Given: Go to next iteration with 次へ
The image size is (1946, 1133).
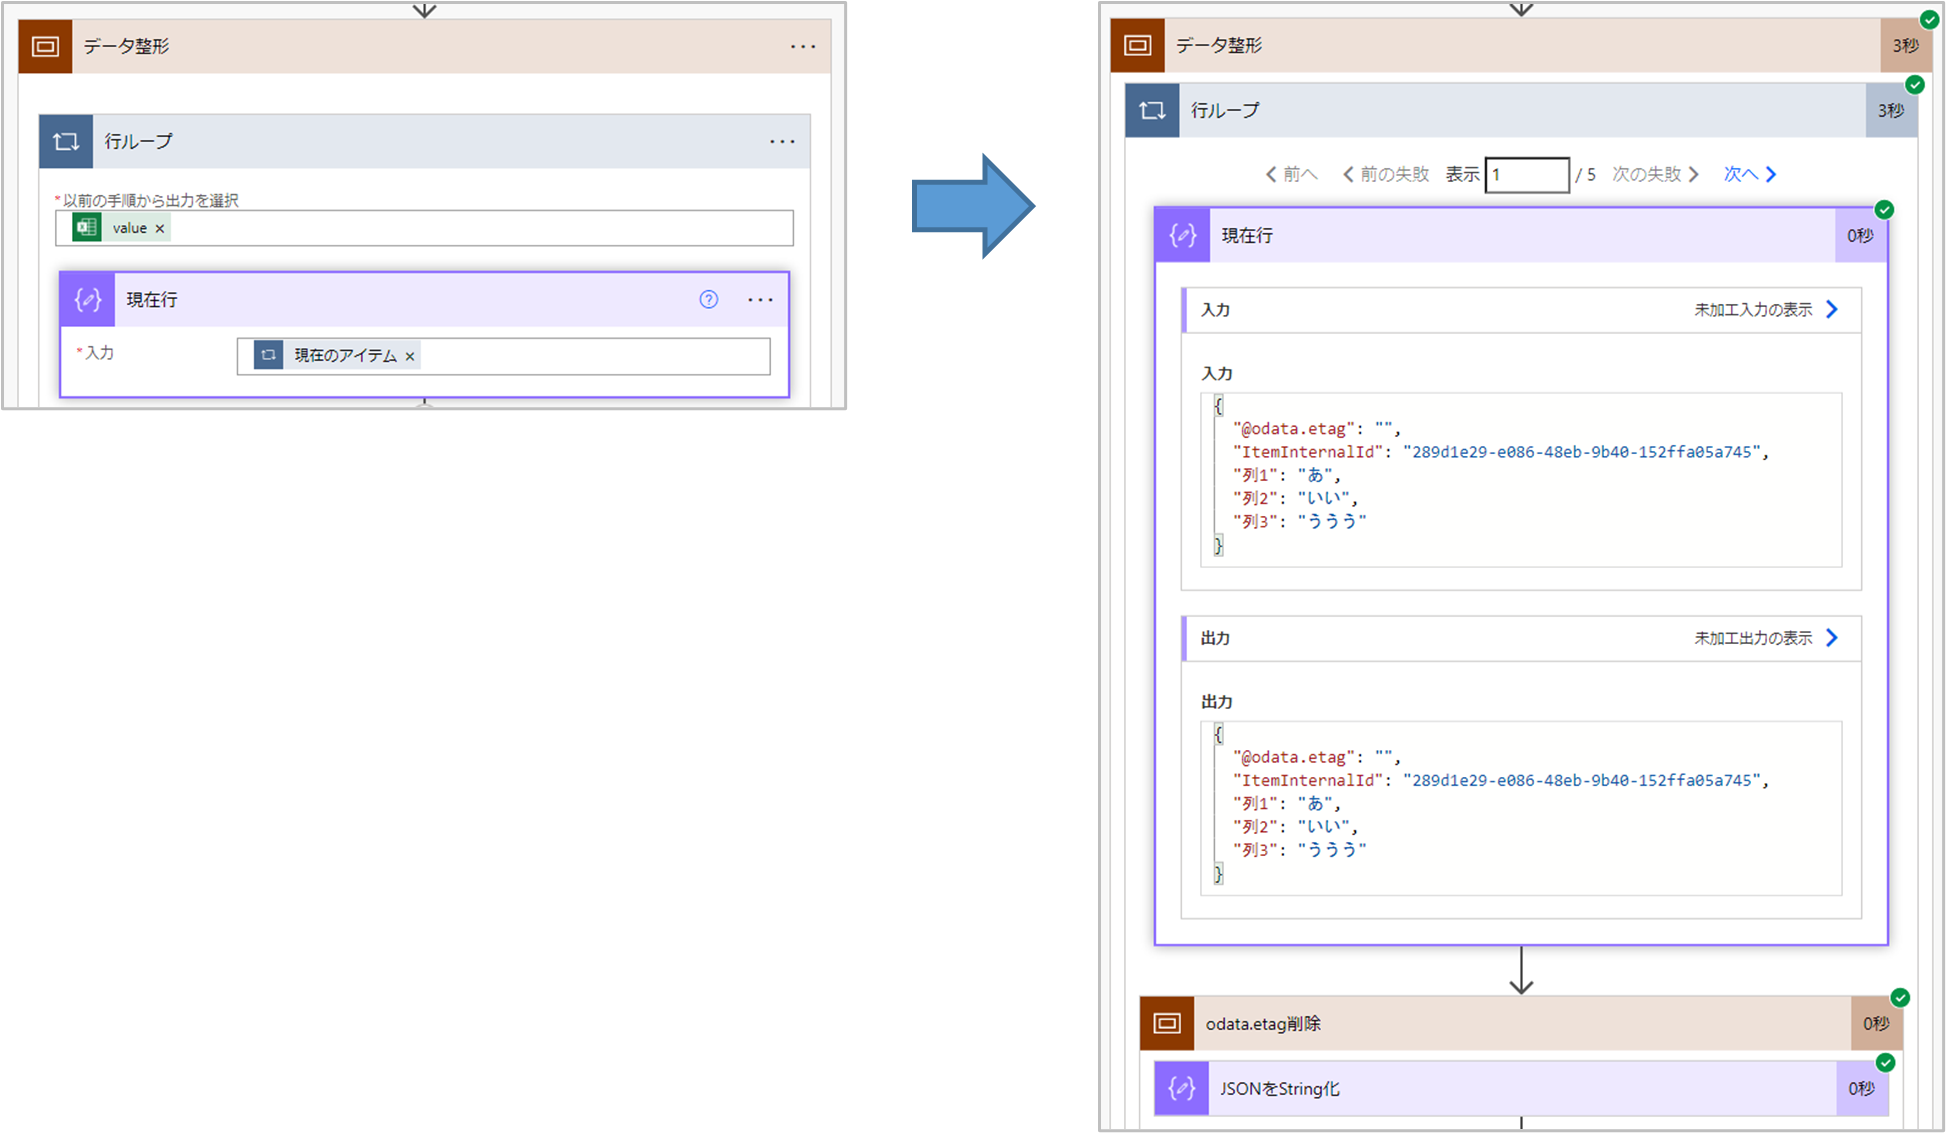Looking at the screenshot, I should (x=1749, y=174).
